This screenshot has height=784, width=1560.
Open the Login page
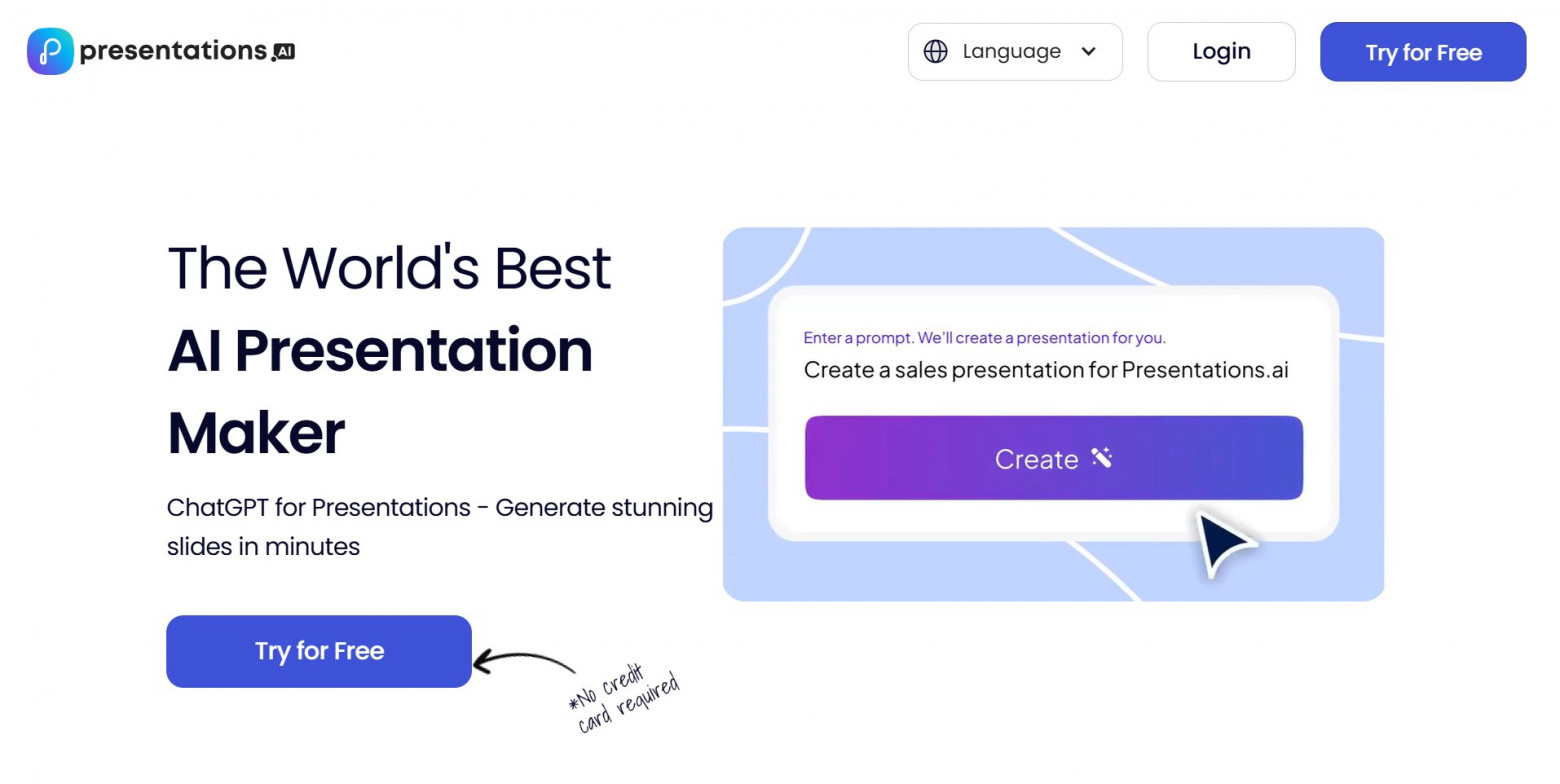point(1221,52)
